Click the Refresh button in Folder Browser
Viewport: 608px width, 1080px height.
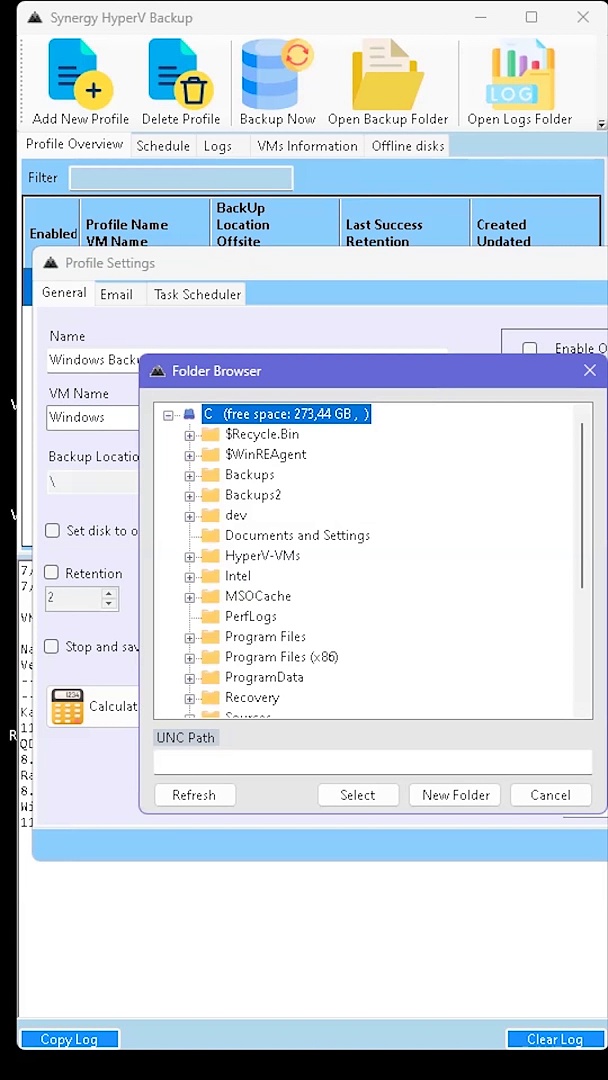click(194, 795)
